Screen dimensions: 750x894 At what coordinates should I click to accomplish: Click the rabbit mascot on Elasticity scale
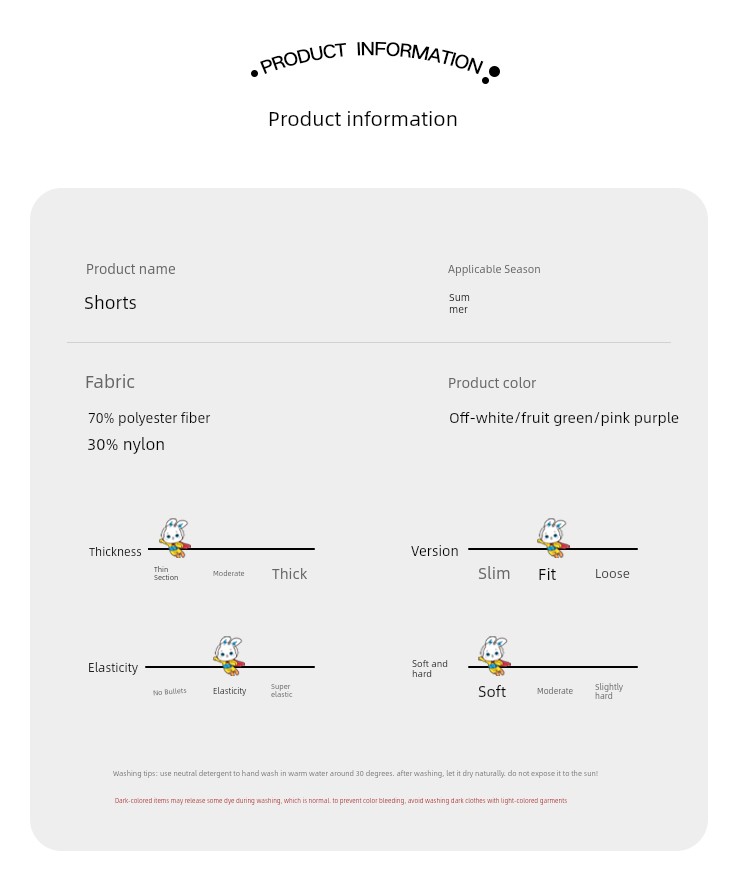click(x=229, y=656)
